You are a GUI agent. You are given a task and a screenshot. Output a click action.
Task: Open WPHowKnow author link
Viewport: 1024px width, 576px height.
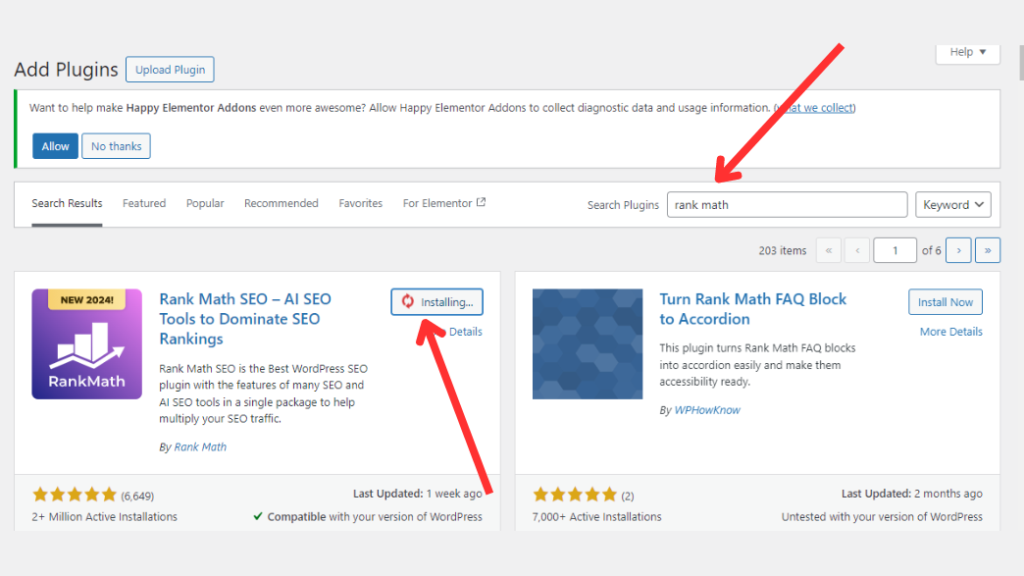(x=707, y=410)
